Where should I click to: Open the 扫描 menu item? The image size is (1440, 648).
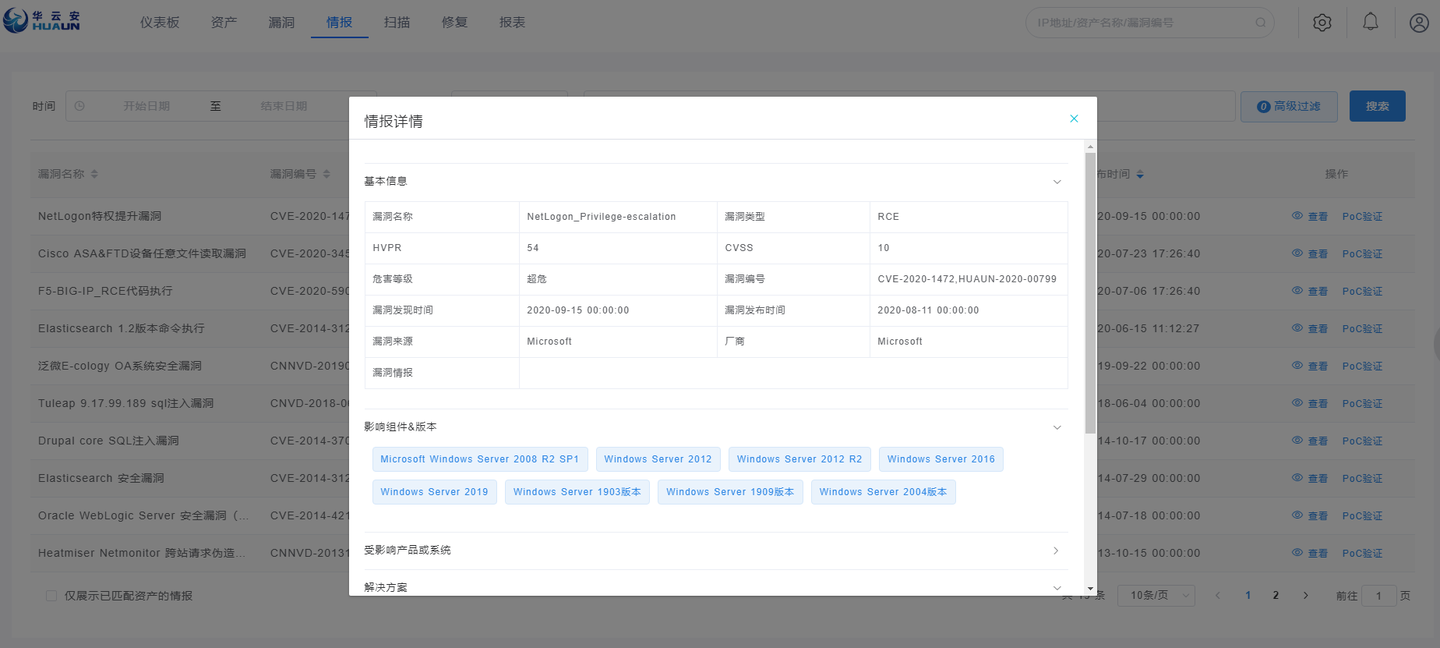[x=397, y=21]
